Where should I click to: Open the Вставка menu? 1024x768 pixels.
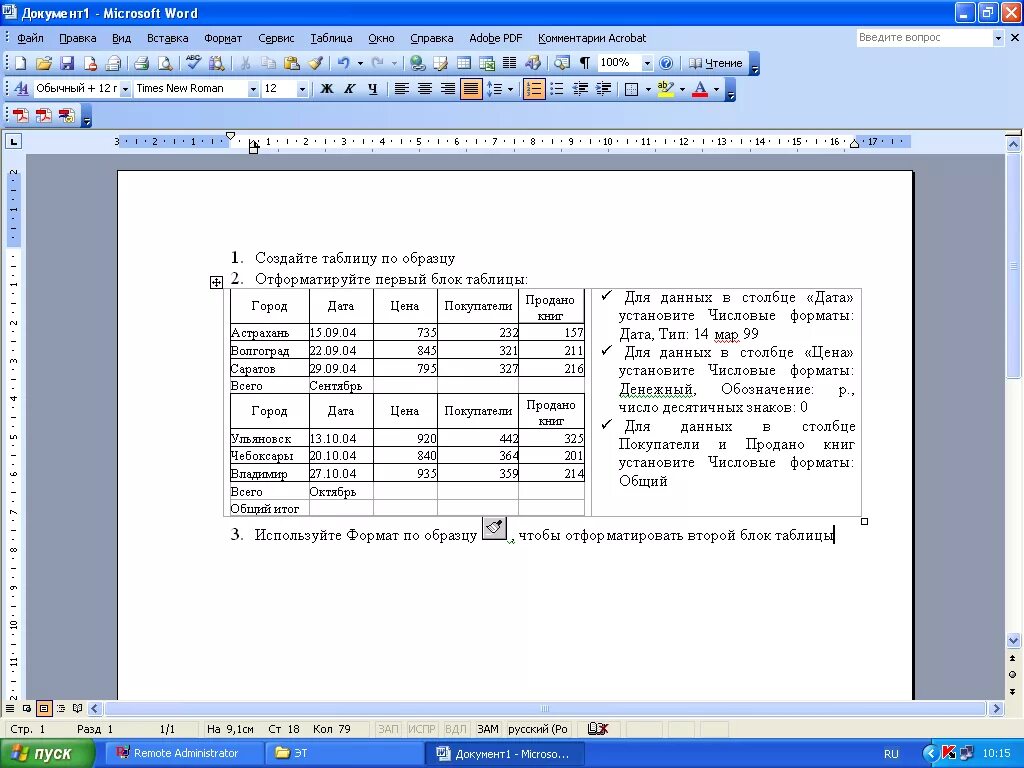click(x=168, y=39)
